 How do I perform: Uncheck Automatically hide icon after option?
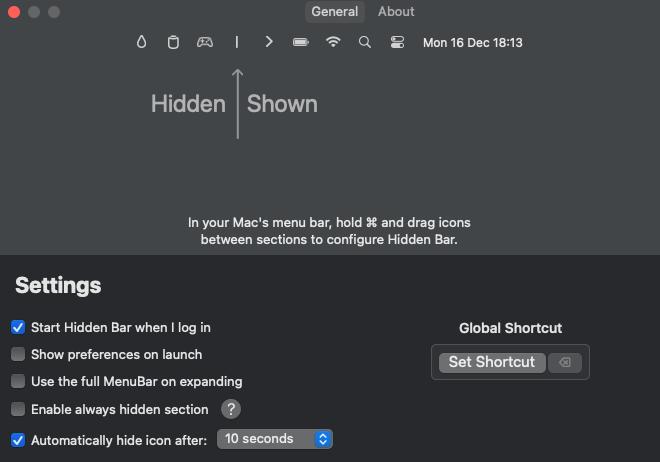pyautogui.click(x=18, y=439)
